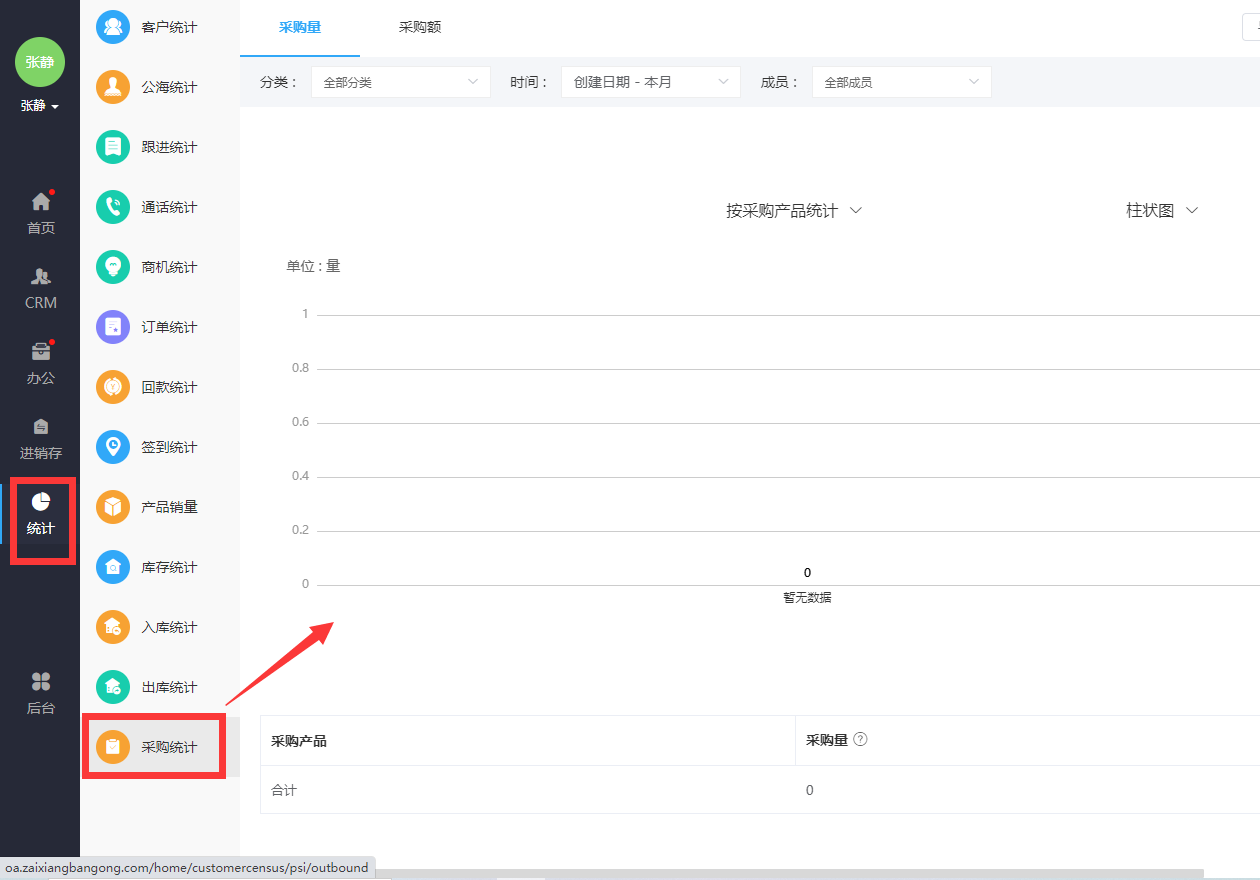Select the 公海统计 orange icon
1260x880 pixels.
pyautogui.click(x=113, y=87)
